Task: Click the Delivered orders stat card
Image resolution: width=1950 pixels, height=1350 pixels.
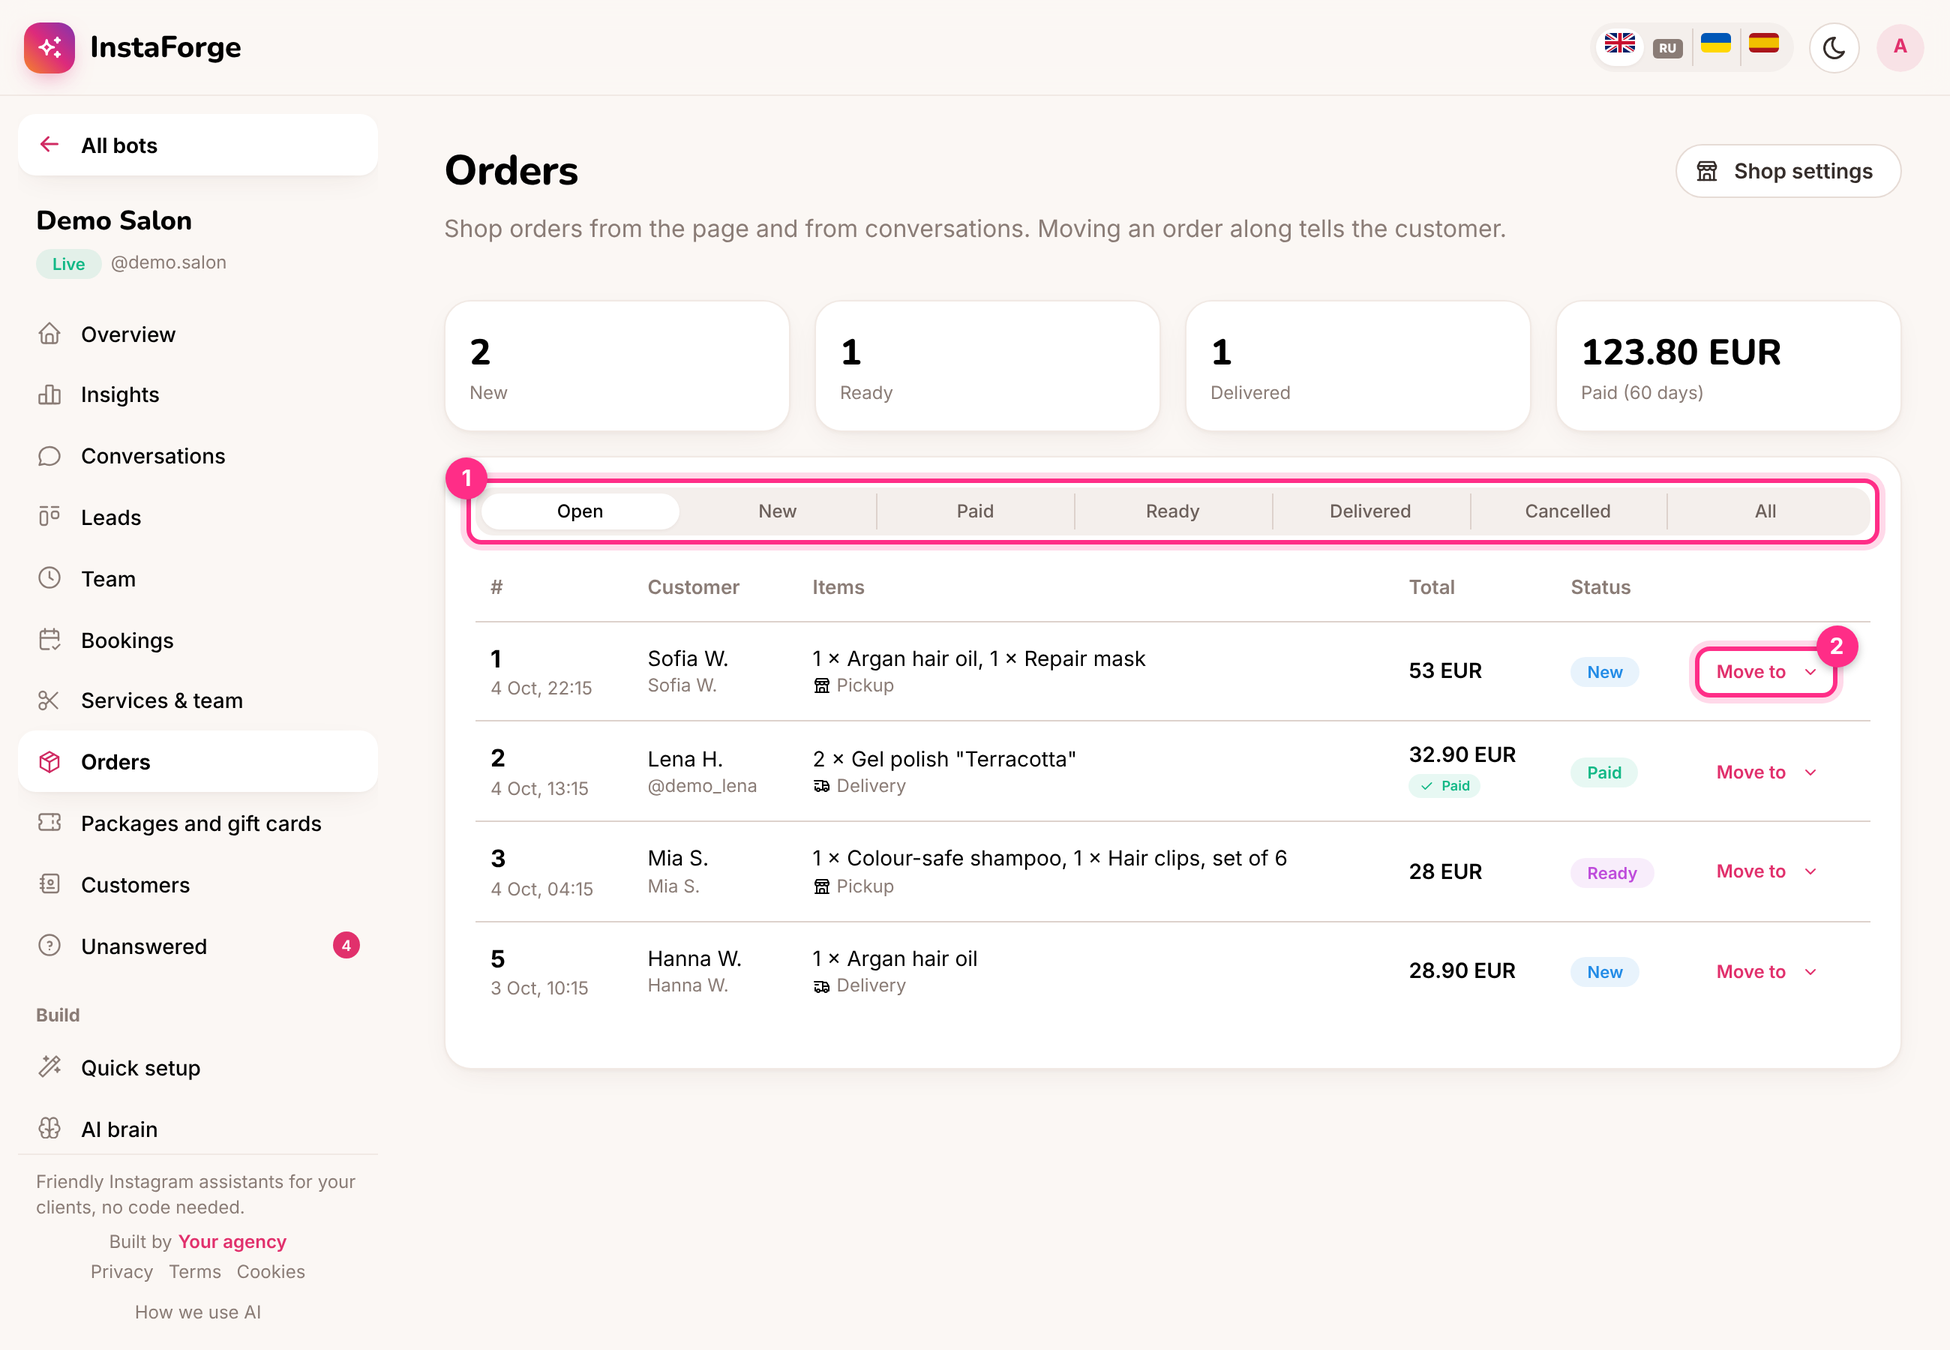Action: click(x=1358, y=366)
